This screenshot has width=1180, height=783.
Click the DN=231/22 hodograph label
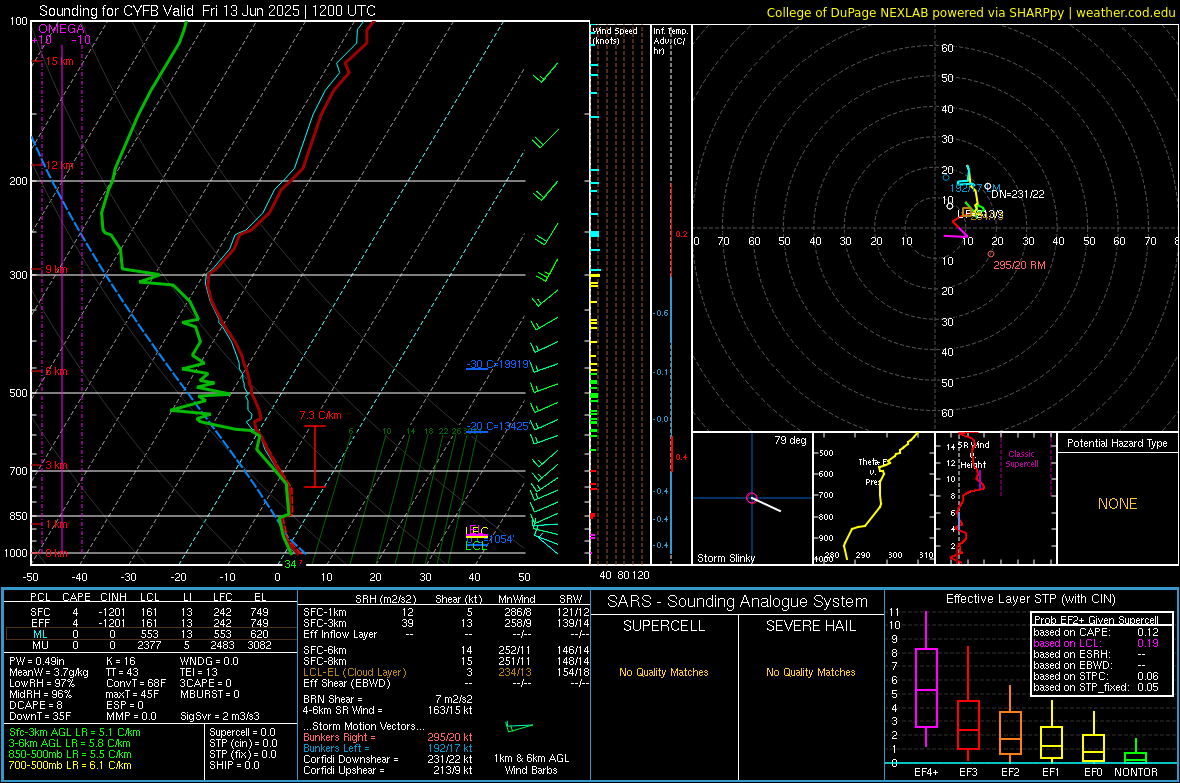tap(1017, 194)
